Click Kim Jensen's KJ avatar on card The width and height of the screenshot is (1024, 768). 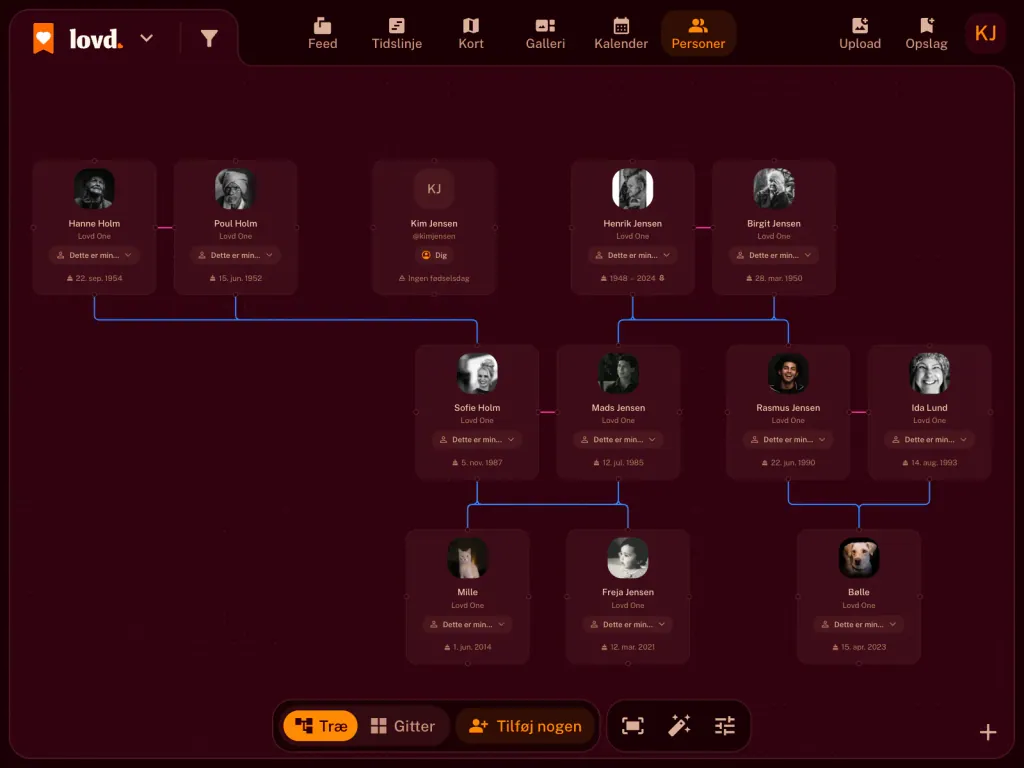pyautogui.click(x=434, y=189)
